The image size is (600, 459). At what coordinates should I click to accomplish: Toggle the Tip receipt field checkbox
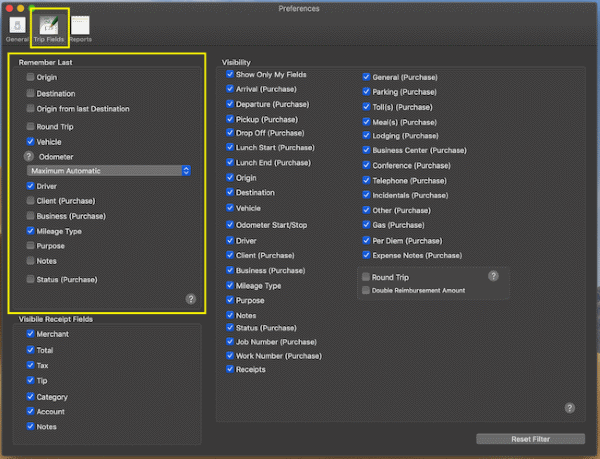[30, 381]
